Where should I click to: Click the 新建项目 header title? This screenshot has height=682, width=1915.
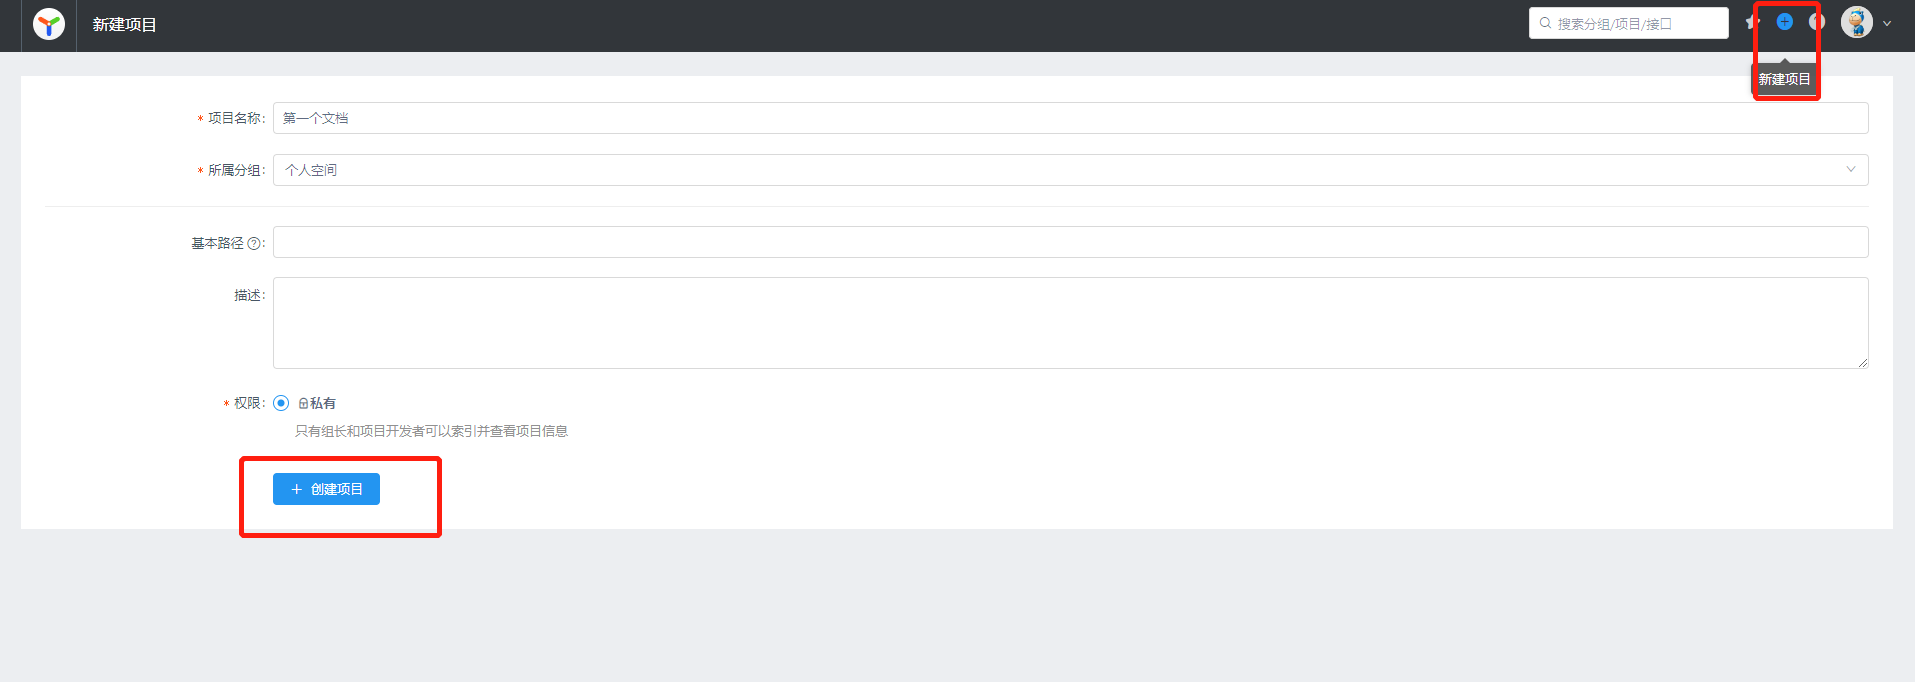tap(125, 24)
